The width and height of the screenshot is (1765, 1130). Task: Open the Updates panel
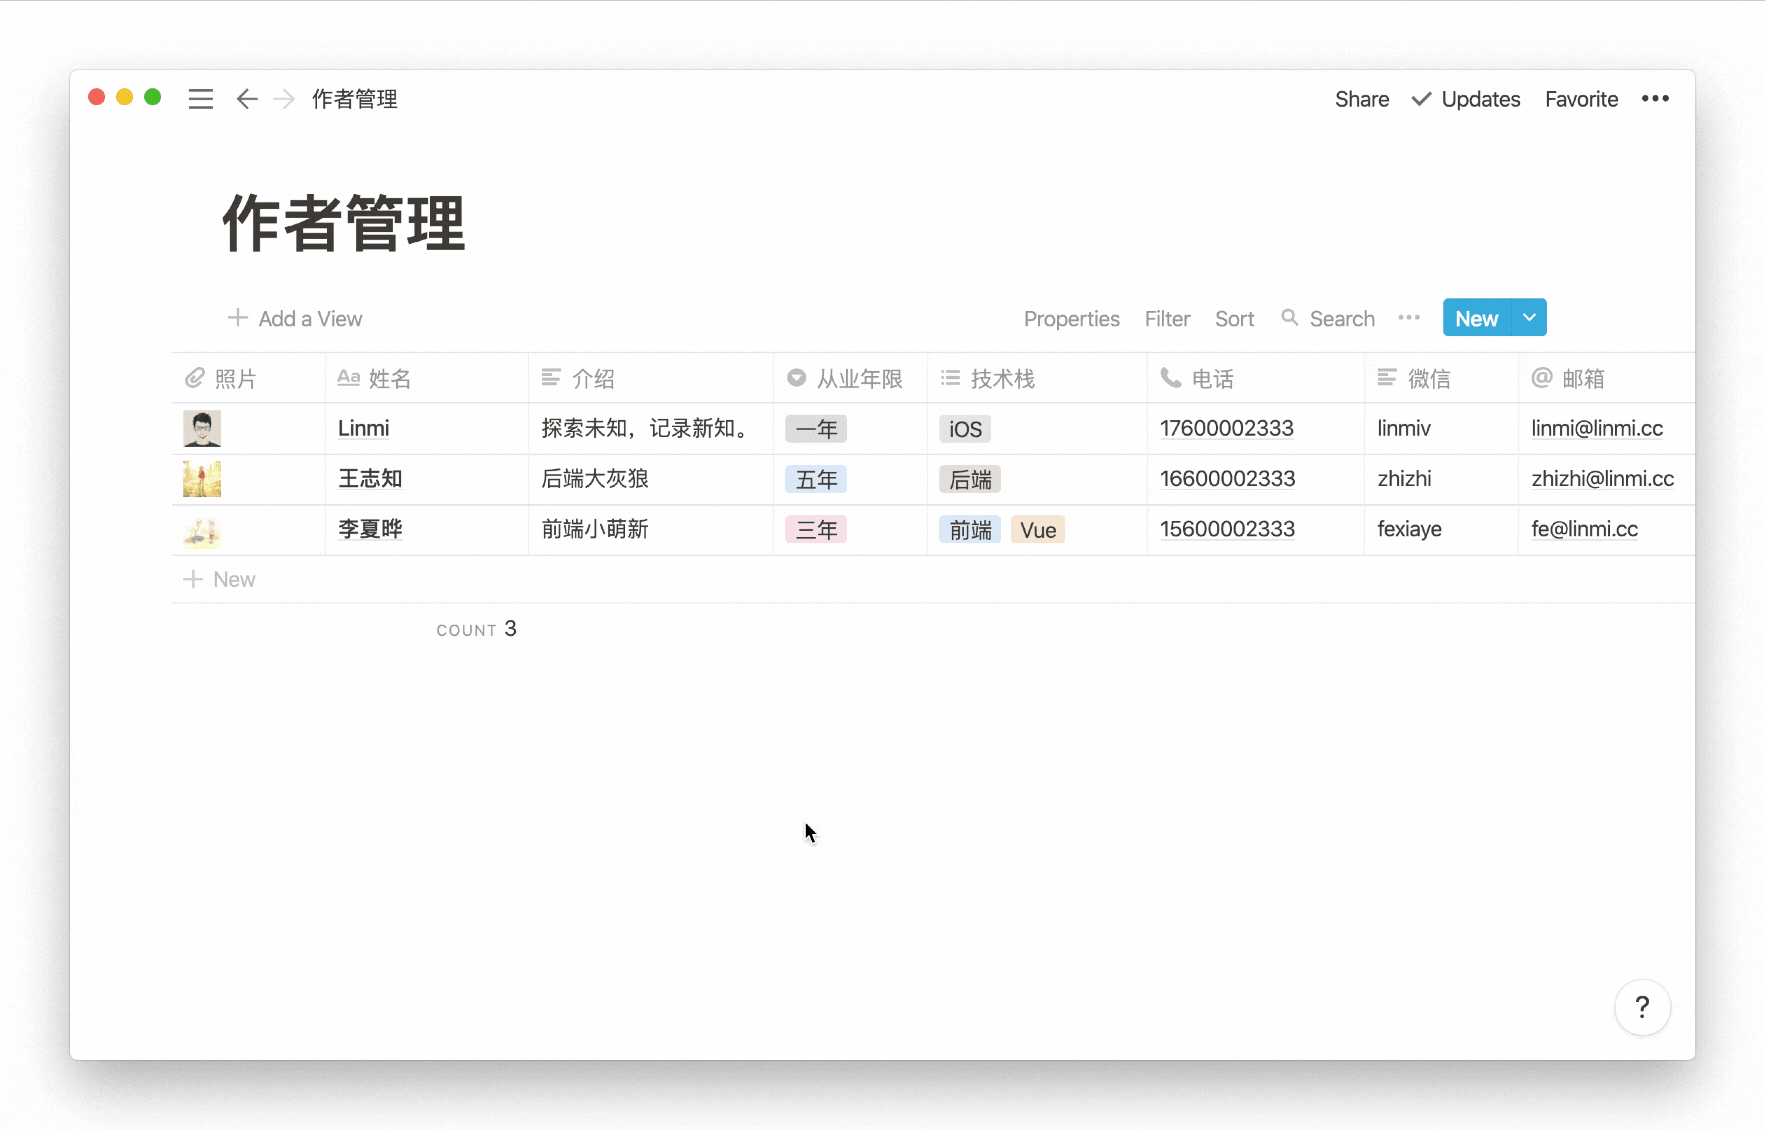(x=1481, y=99)
